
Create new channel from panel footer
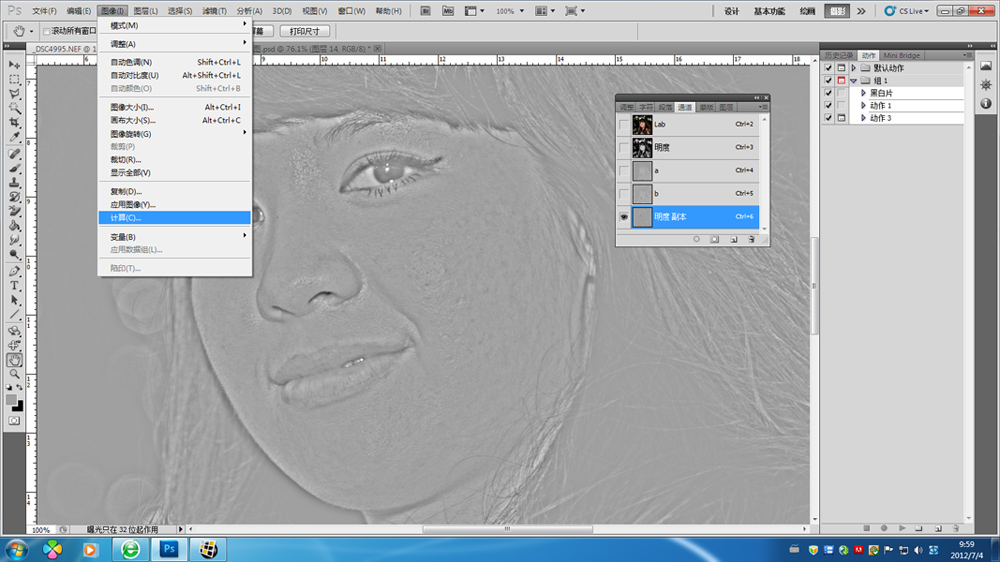coord(733,240)
